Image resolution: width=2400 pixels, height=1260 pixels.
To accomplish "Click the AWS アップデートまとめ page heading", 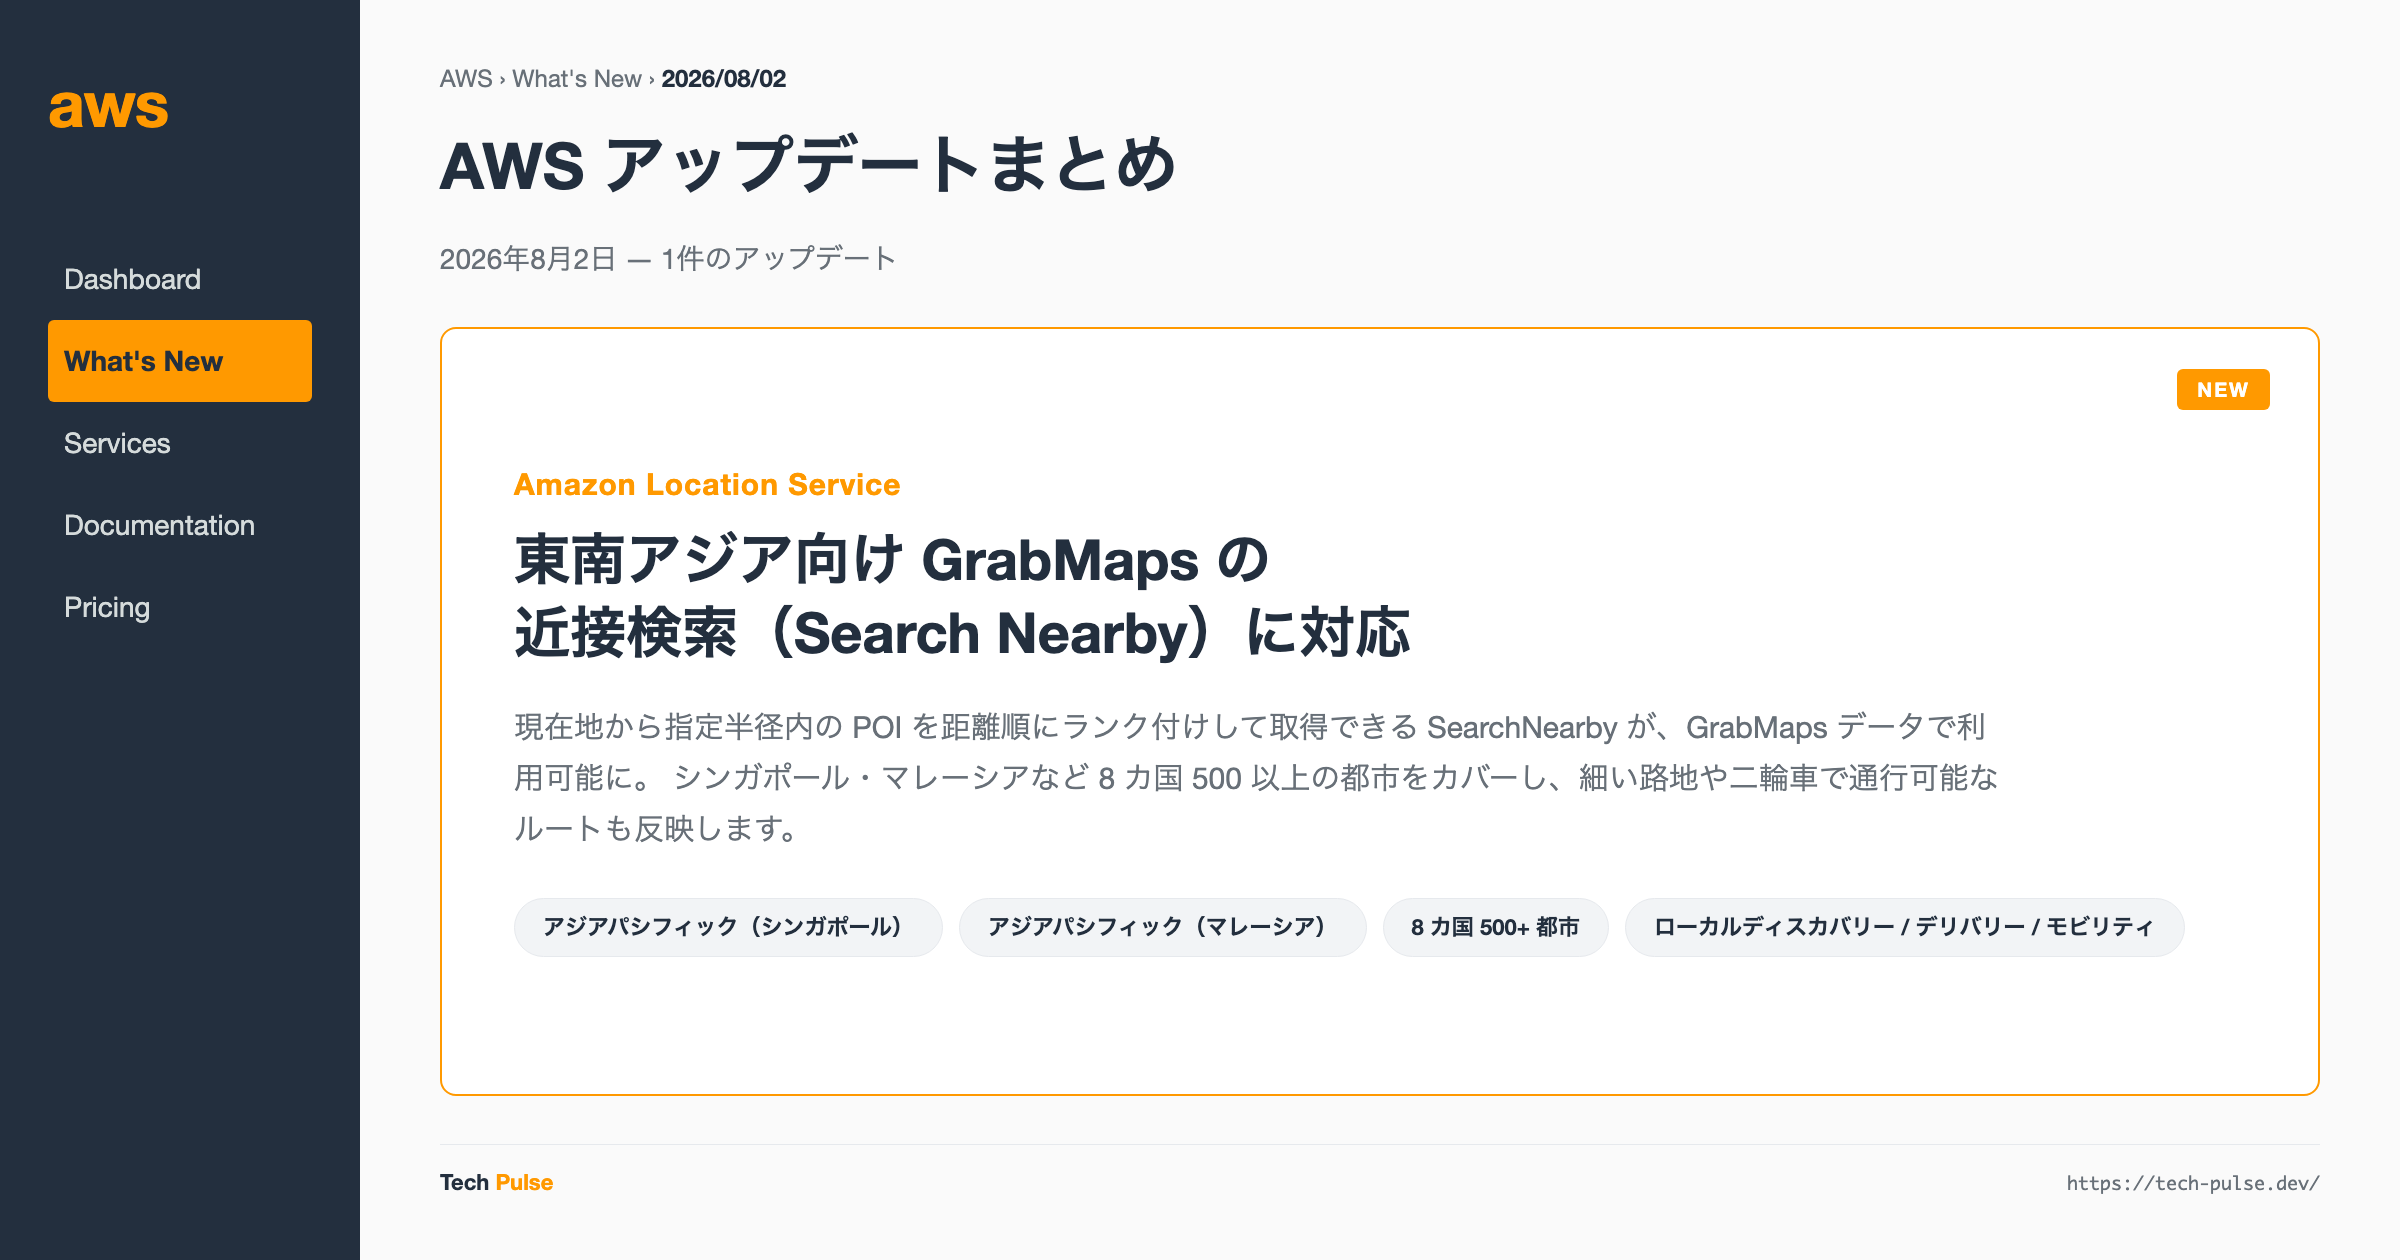I will (808, 165).
